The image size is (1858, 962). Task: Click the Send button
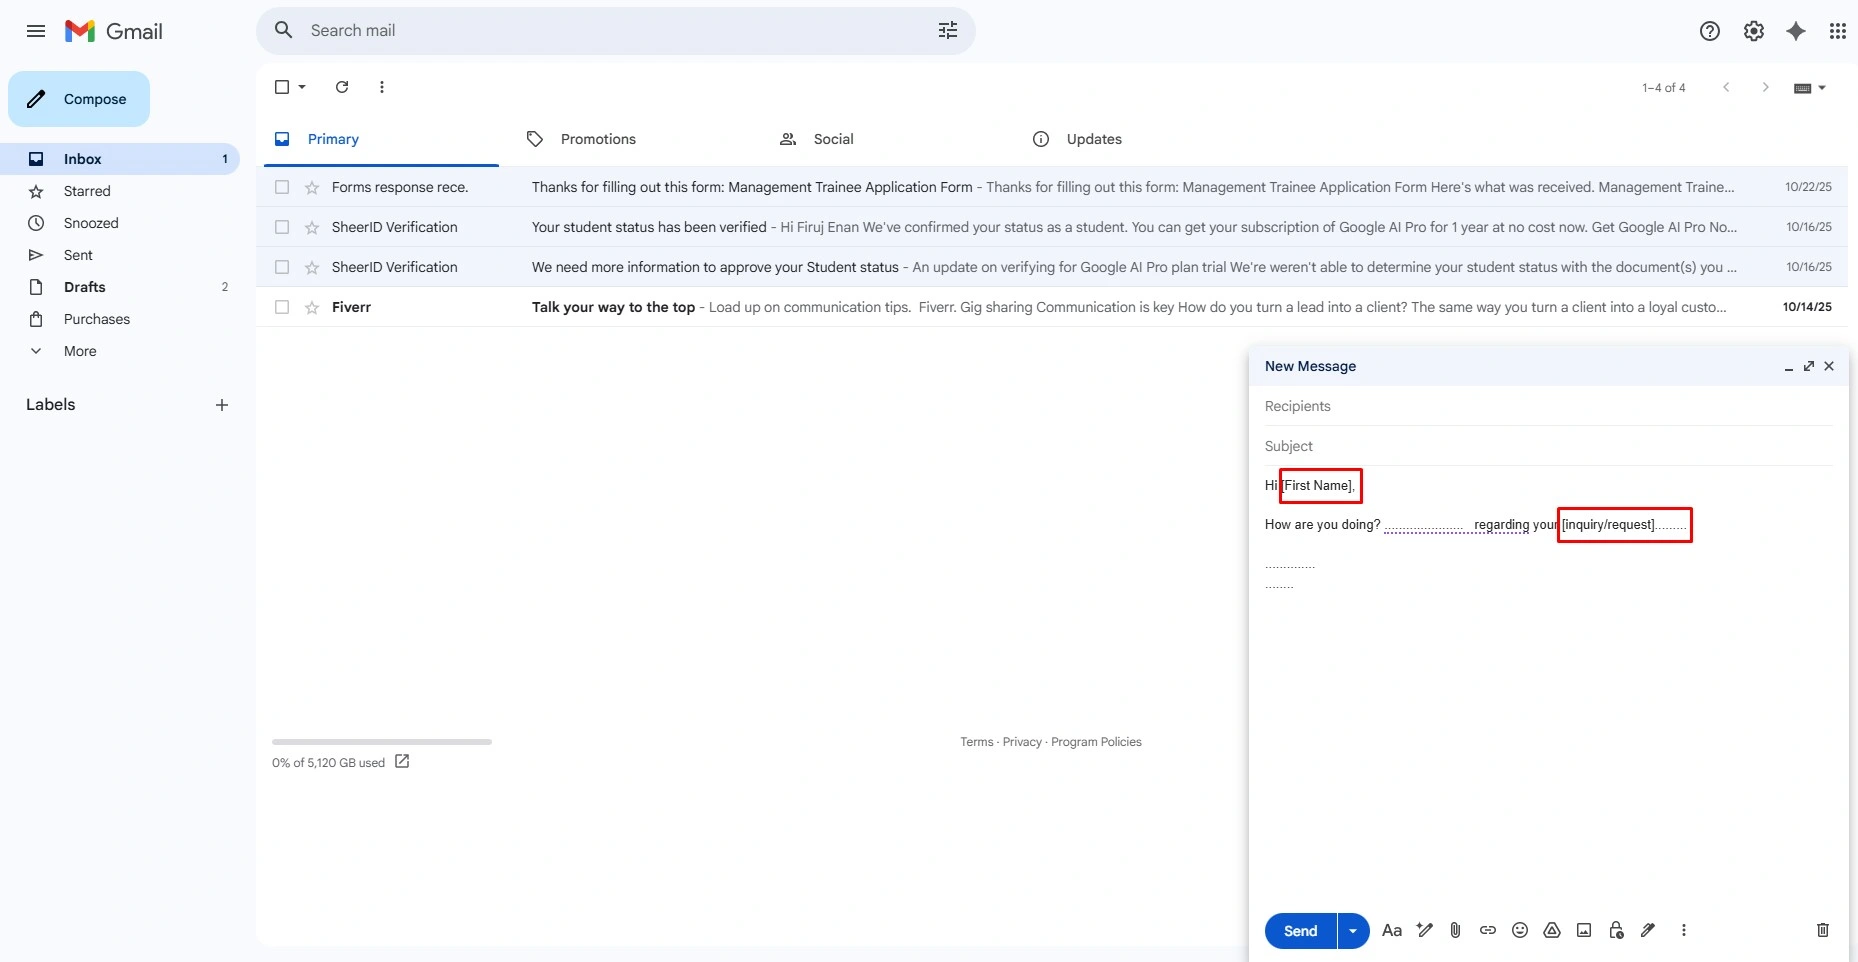click(1301, 931)
